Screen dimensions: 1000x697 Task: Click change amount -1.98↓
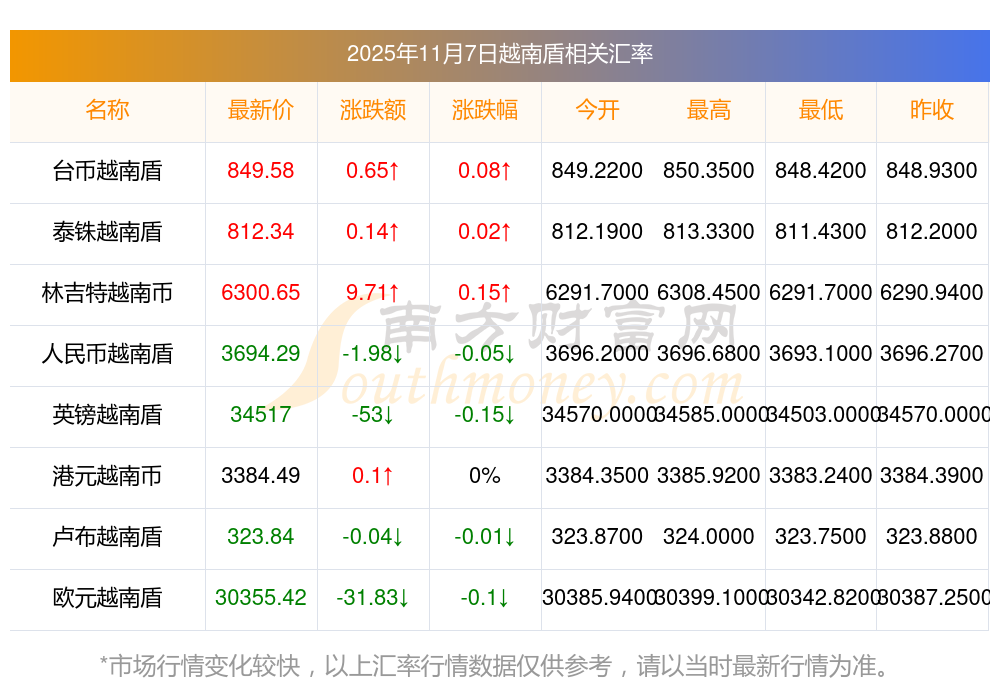(373, 353)
